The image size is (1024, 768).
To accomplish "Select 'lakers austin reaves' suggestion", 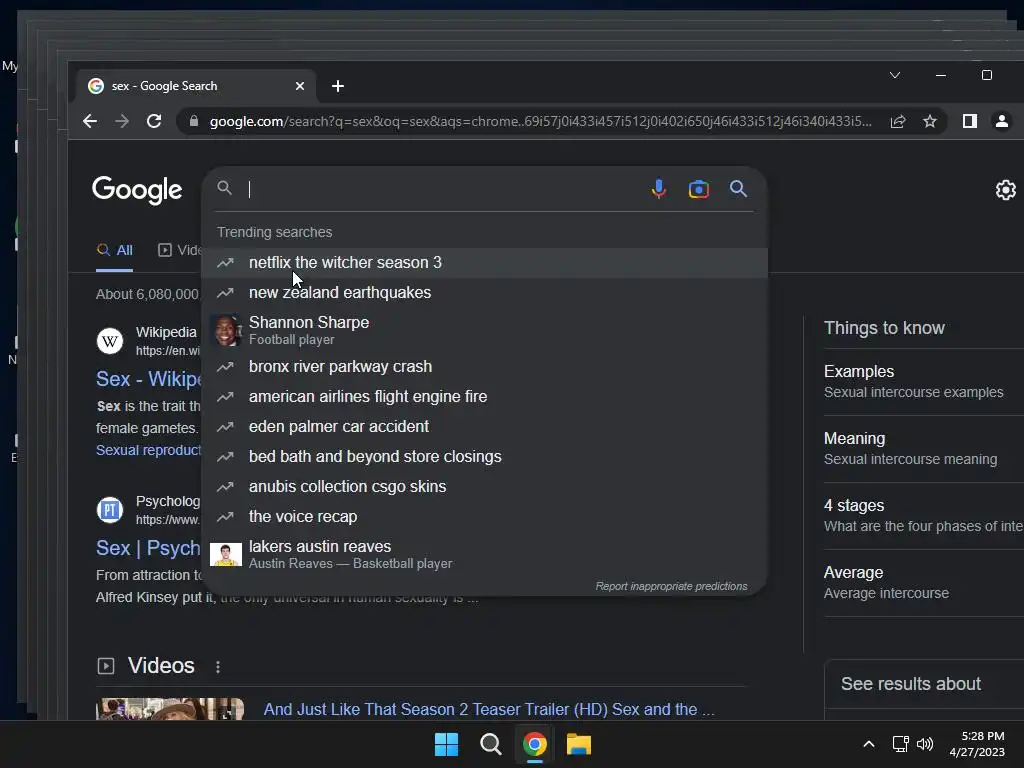I will click(x=485, y=554).
